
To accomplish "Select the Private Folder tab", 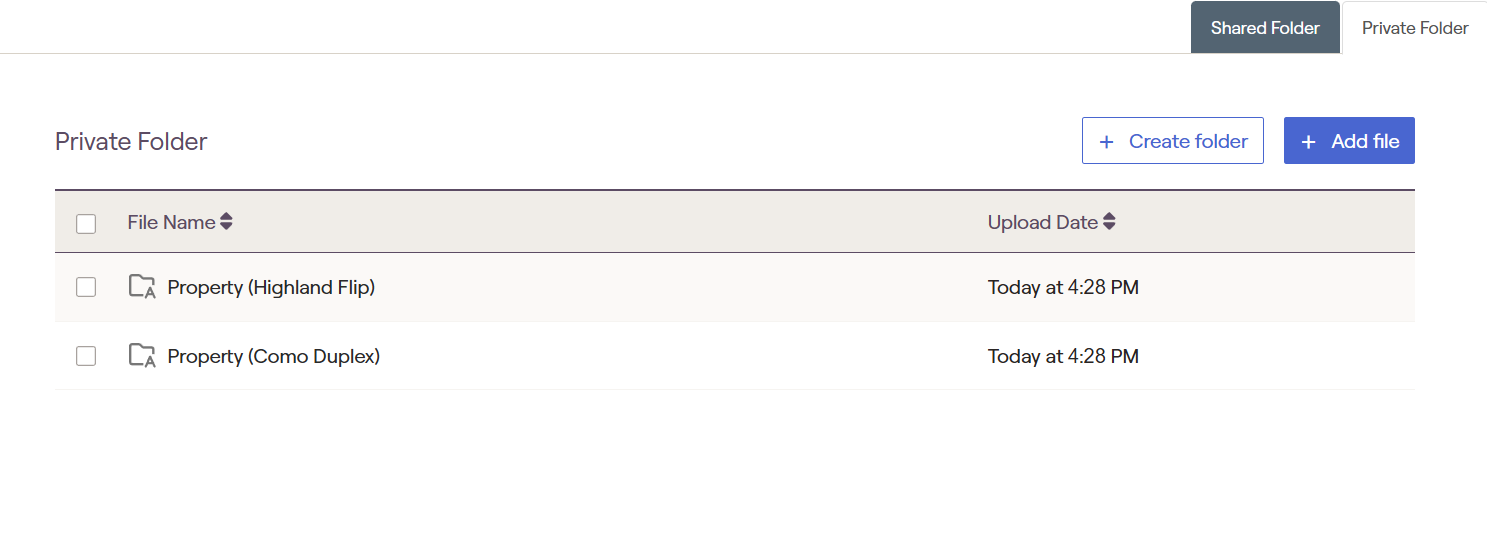I will [x=1415, y=28].
